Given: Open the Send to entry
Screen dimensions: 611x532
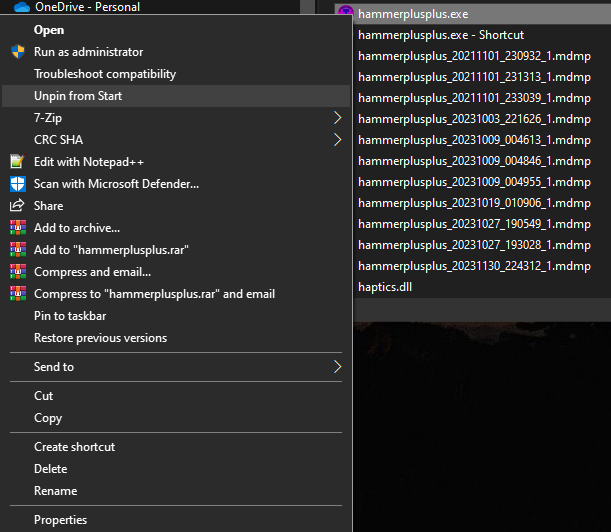Looking at the screenshot, I should [176, 367].
